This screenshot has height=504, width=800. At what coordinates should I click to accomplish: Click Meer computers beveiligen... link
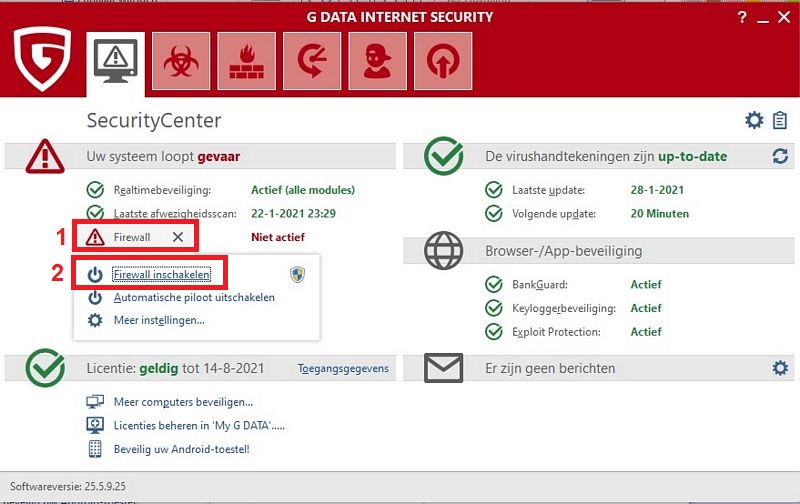point(183,402)
